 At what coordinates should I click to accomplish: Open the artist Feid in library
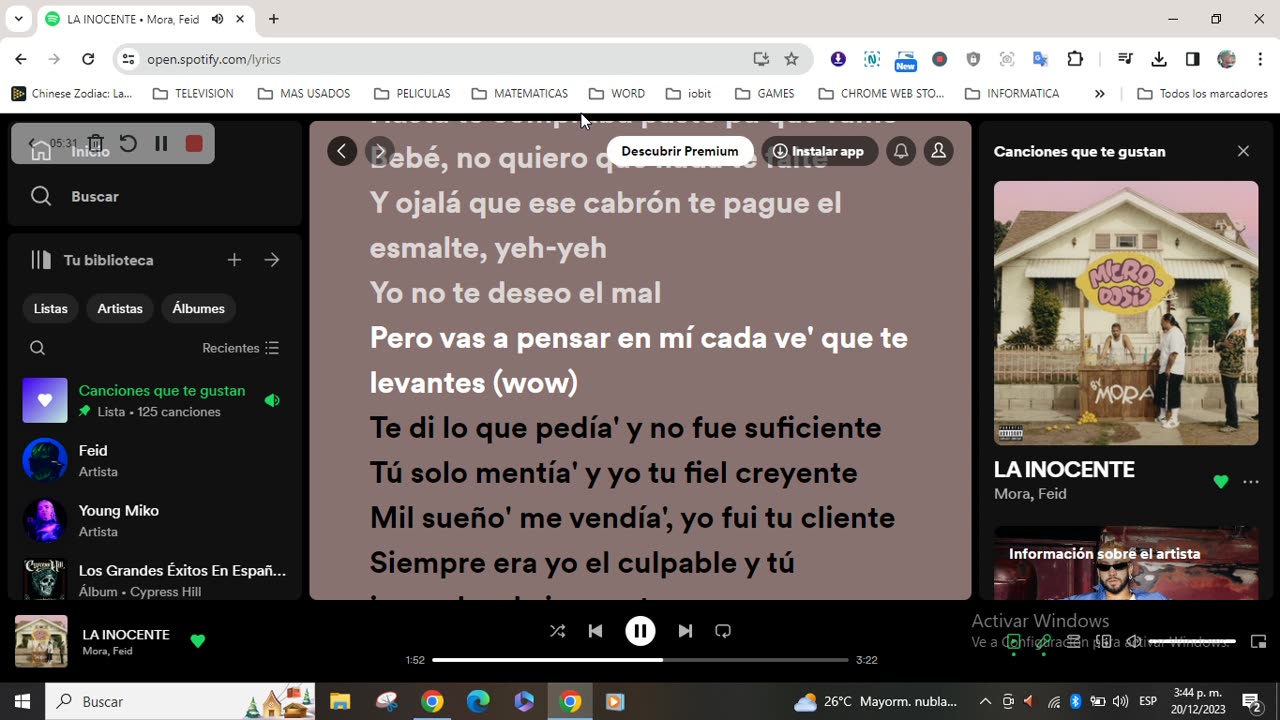pos(155,460)
